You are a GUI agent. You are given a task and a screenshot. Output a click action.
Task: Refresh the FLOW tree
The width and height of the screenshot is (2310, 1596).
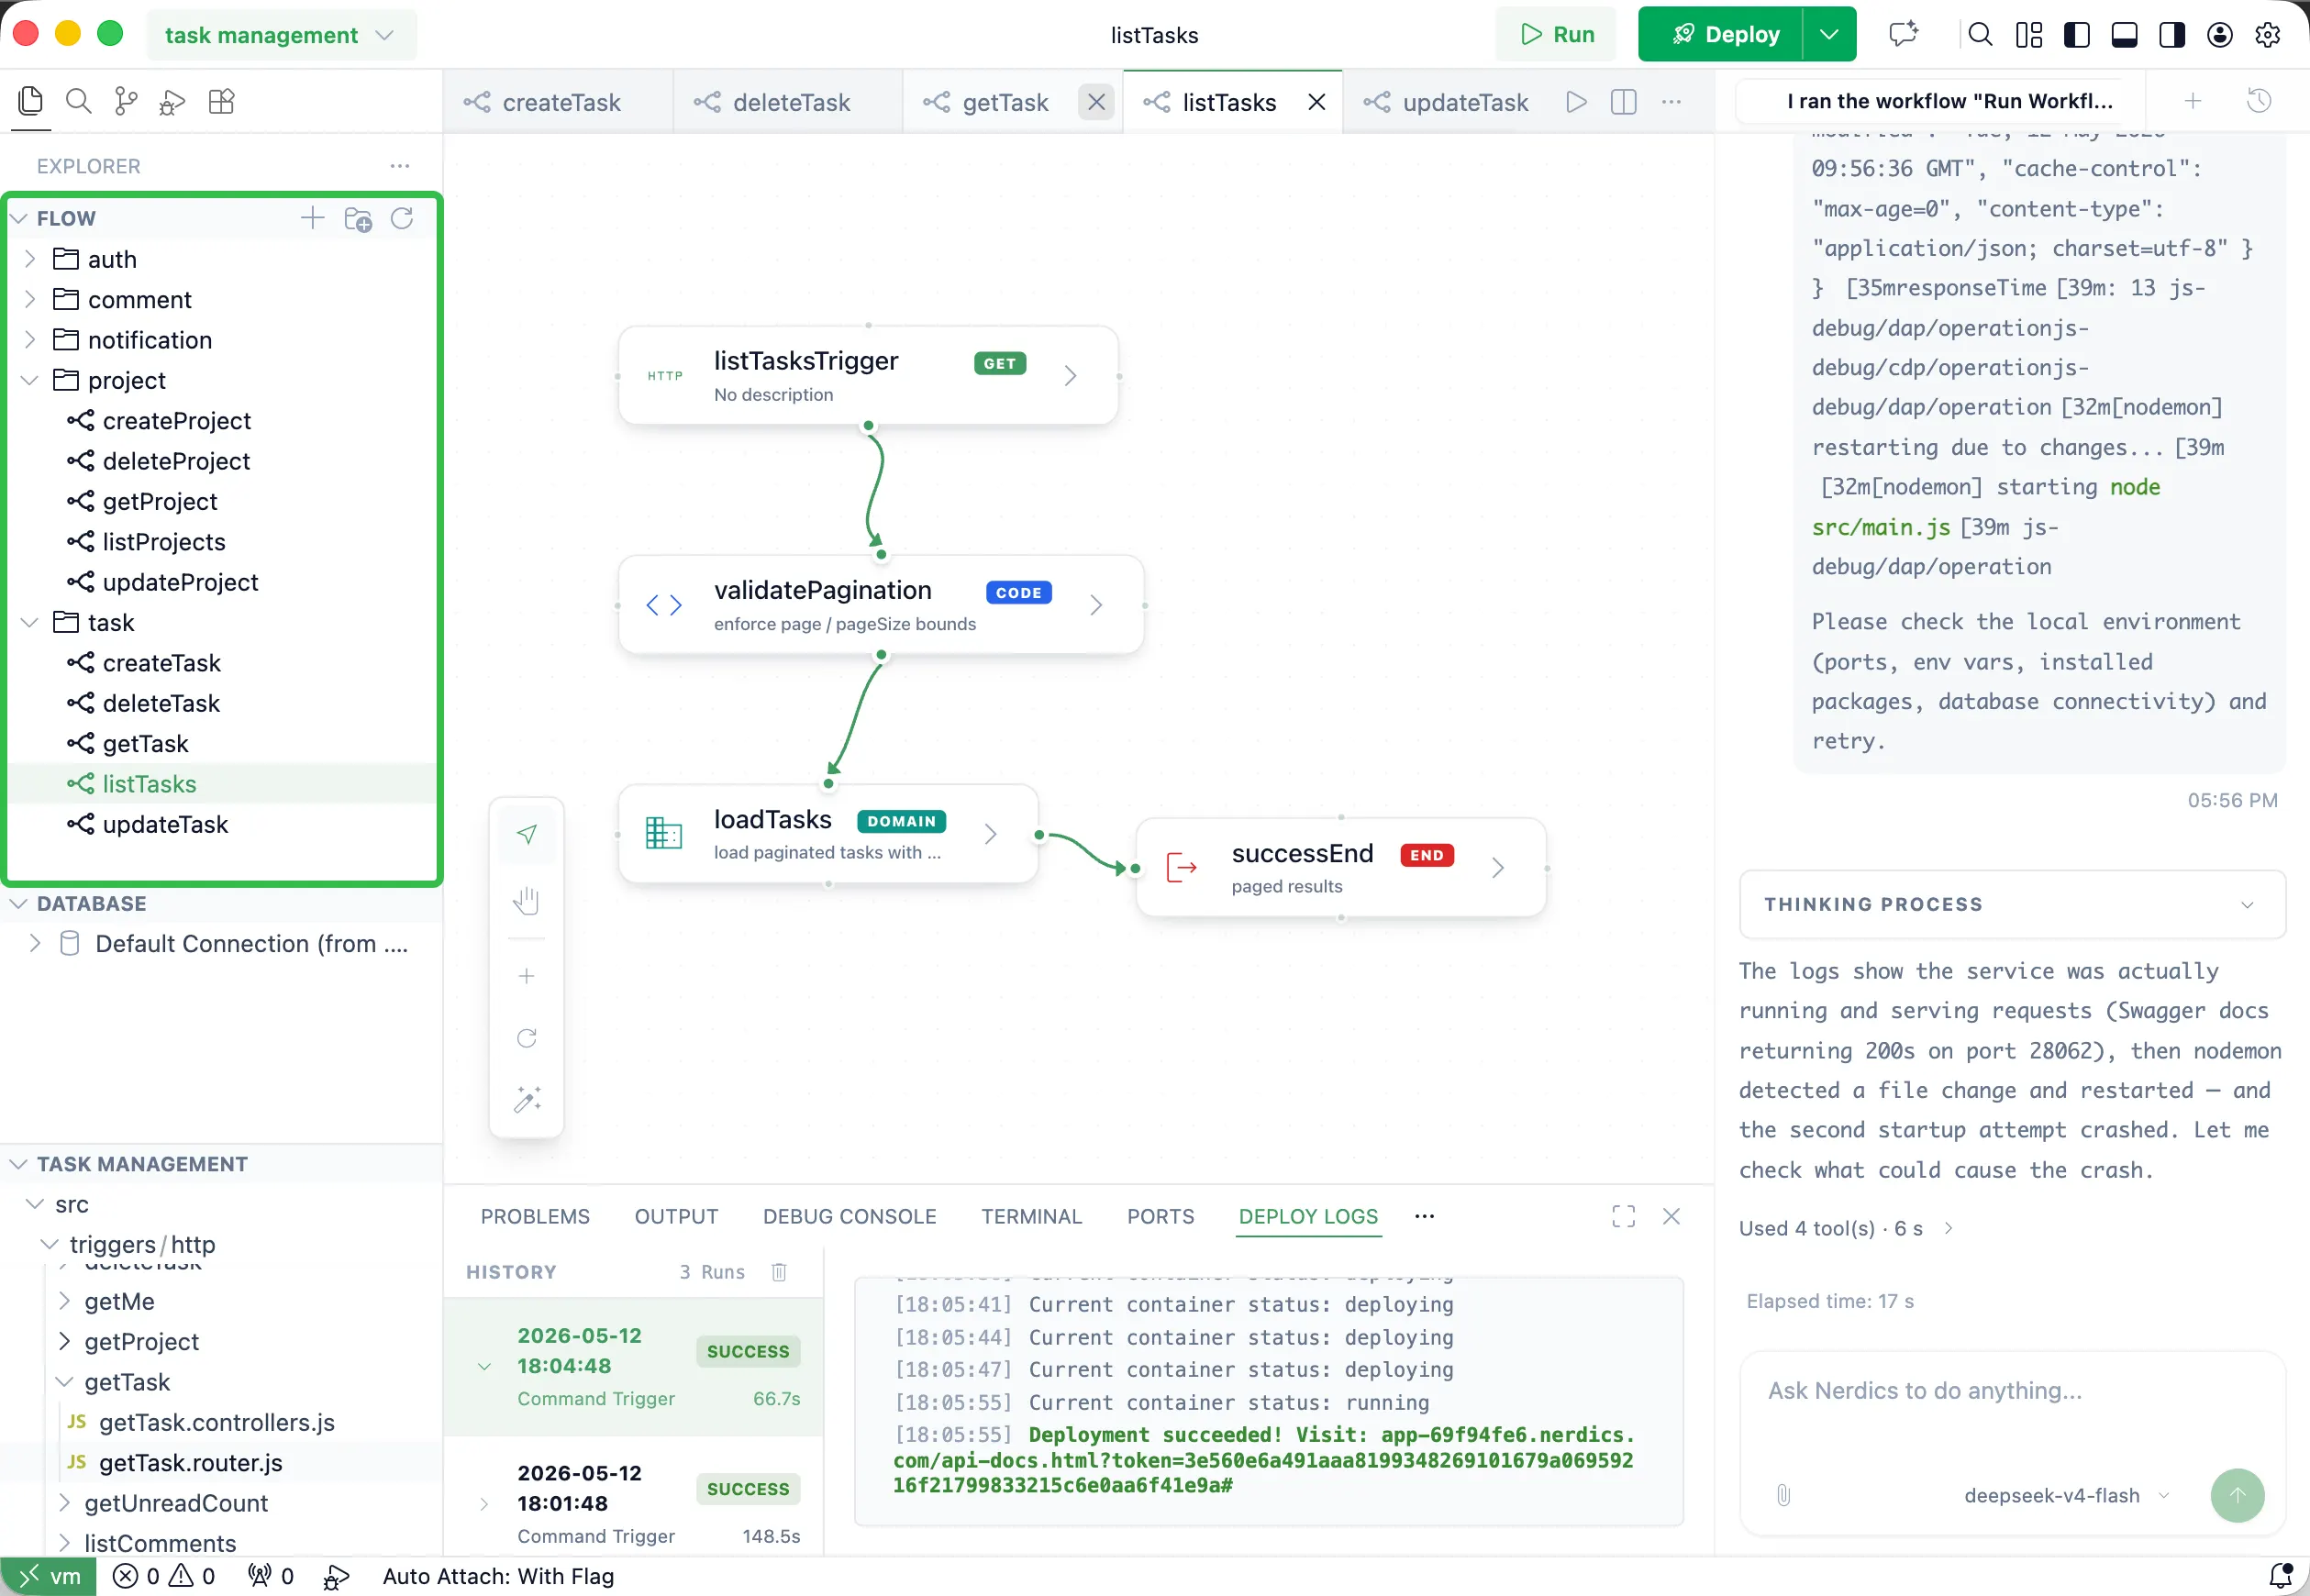(402, 218)
